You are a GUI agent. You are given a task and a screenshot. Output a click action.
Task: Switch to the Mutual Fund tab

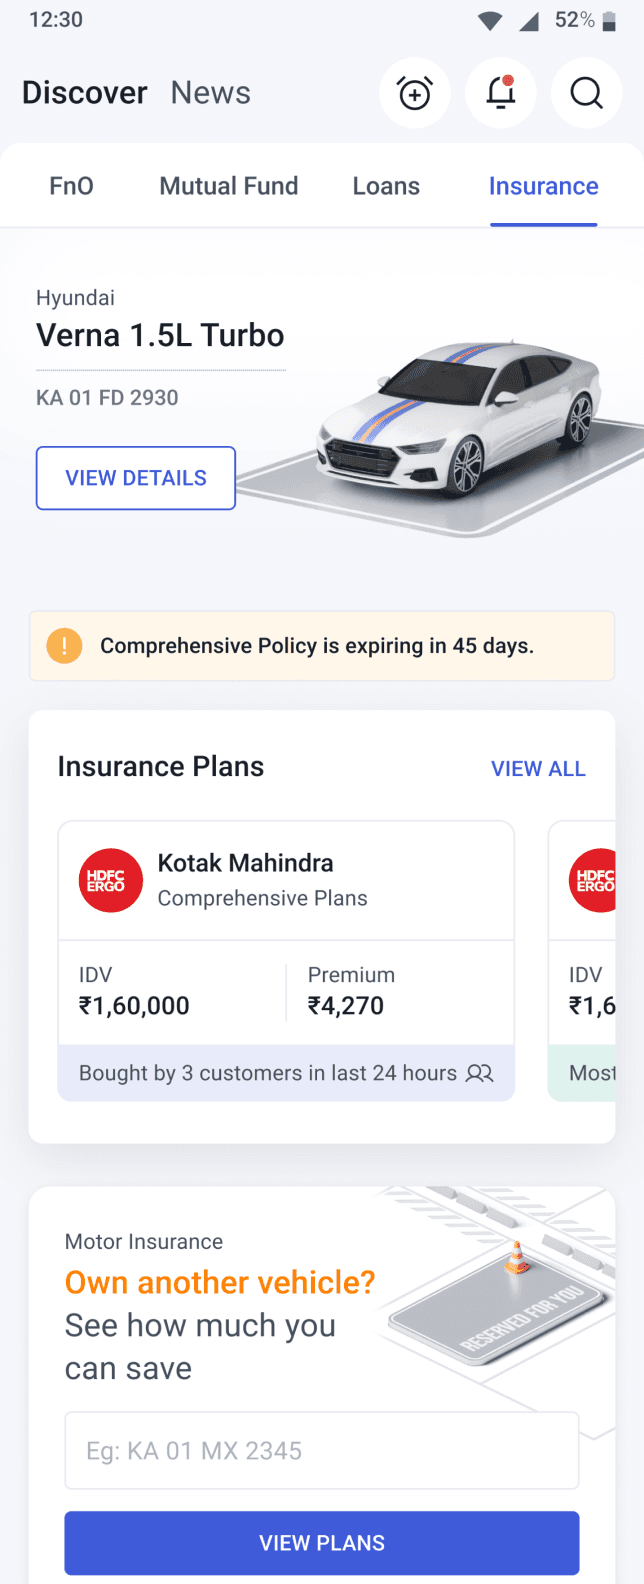[229, 187]
